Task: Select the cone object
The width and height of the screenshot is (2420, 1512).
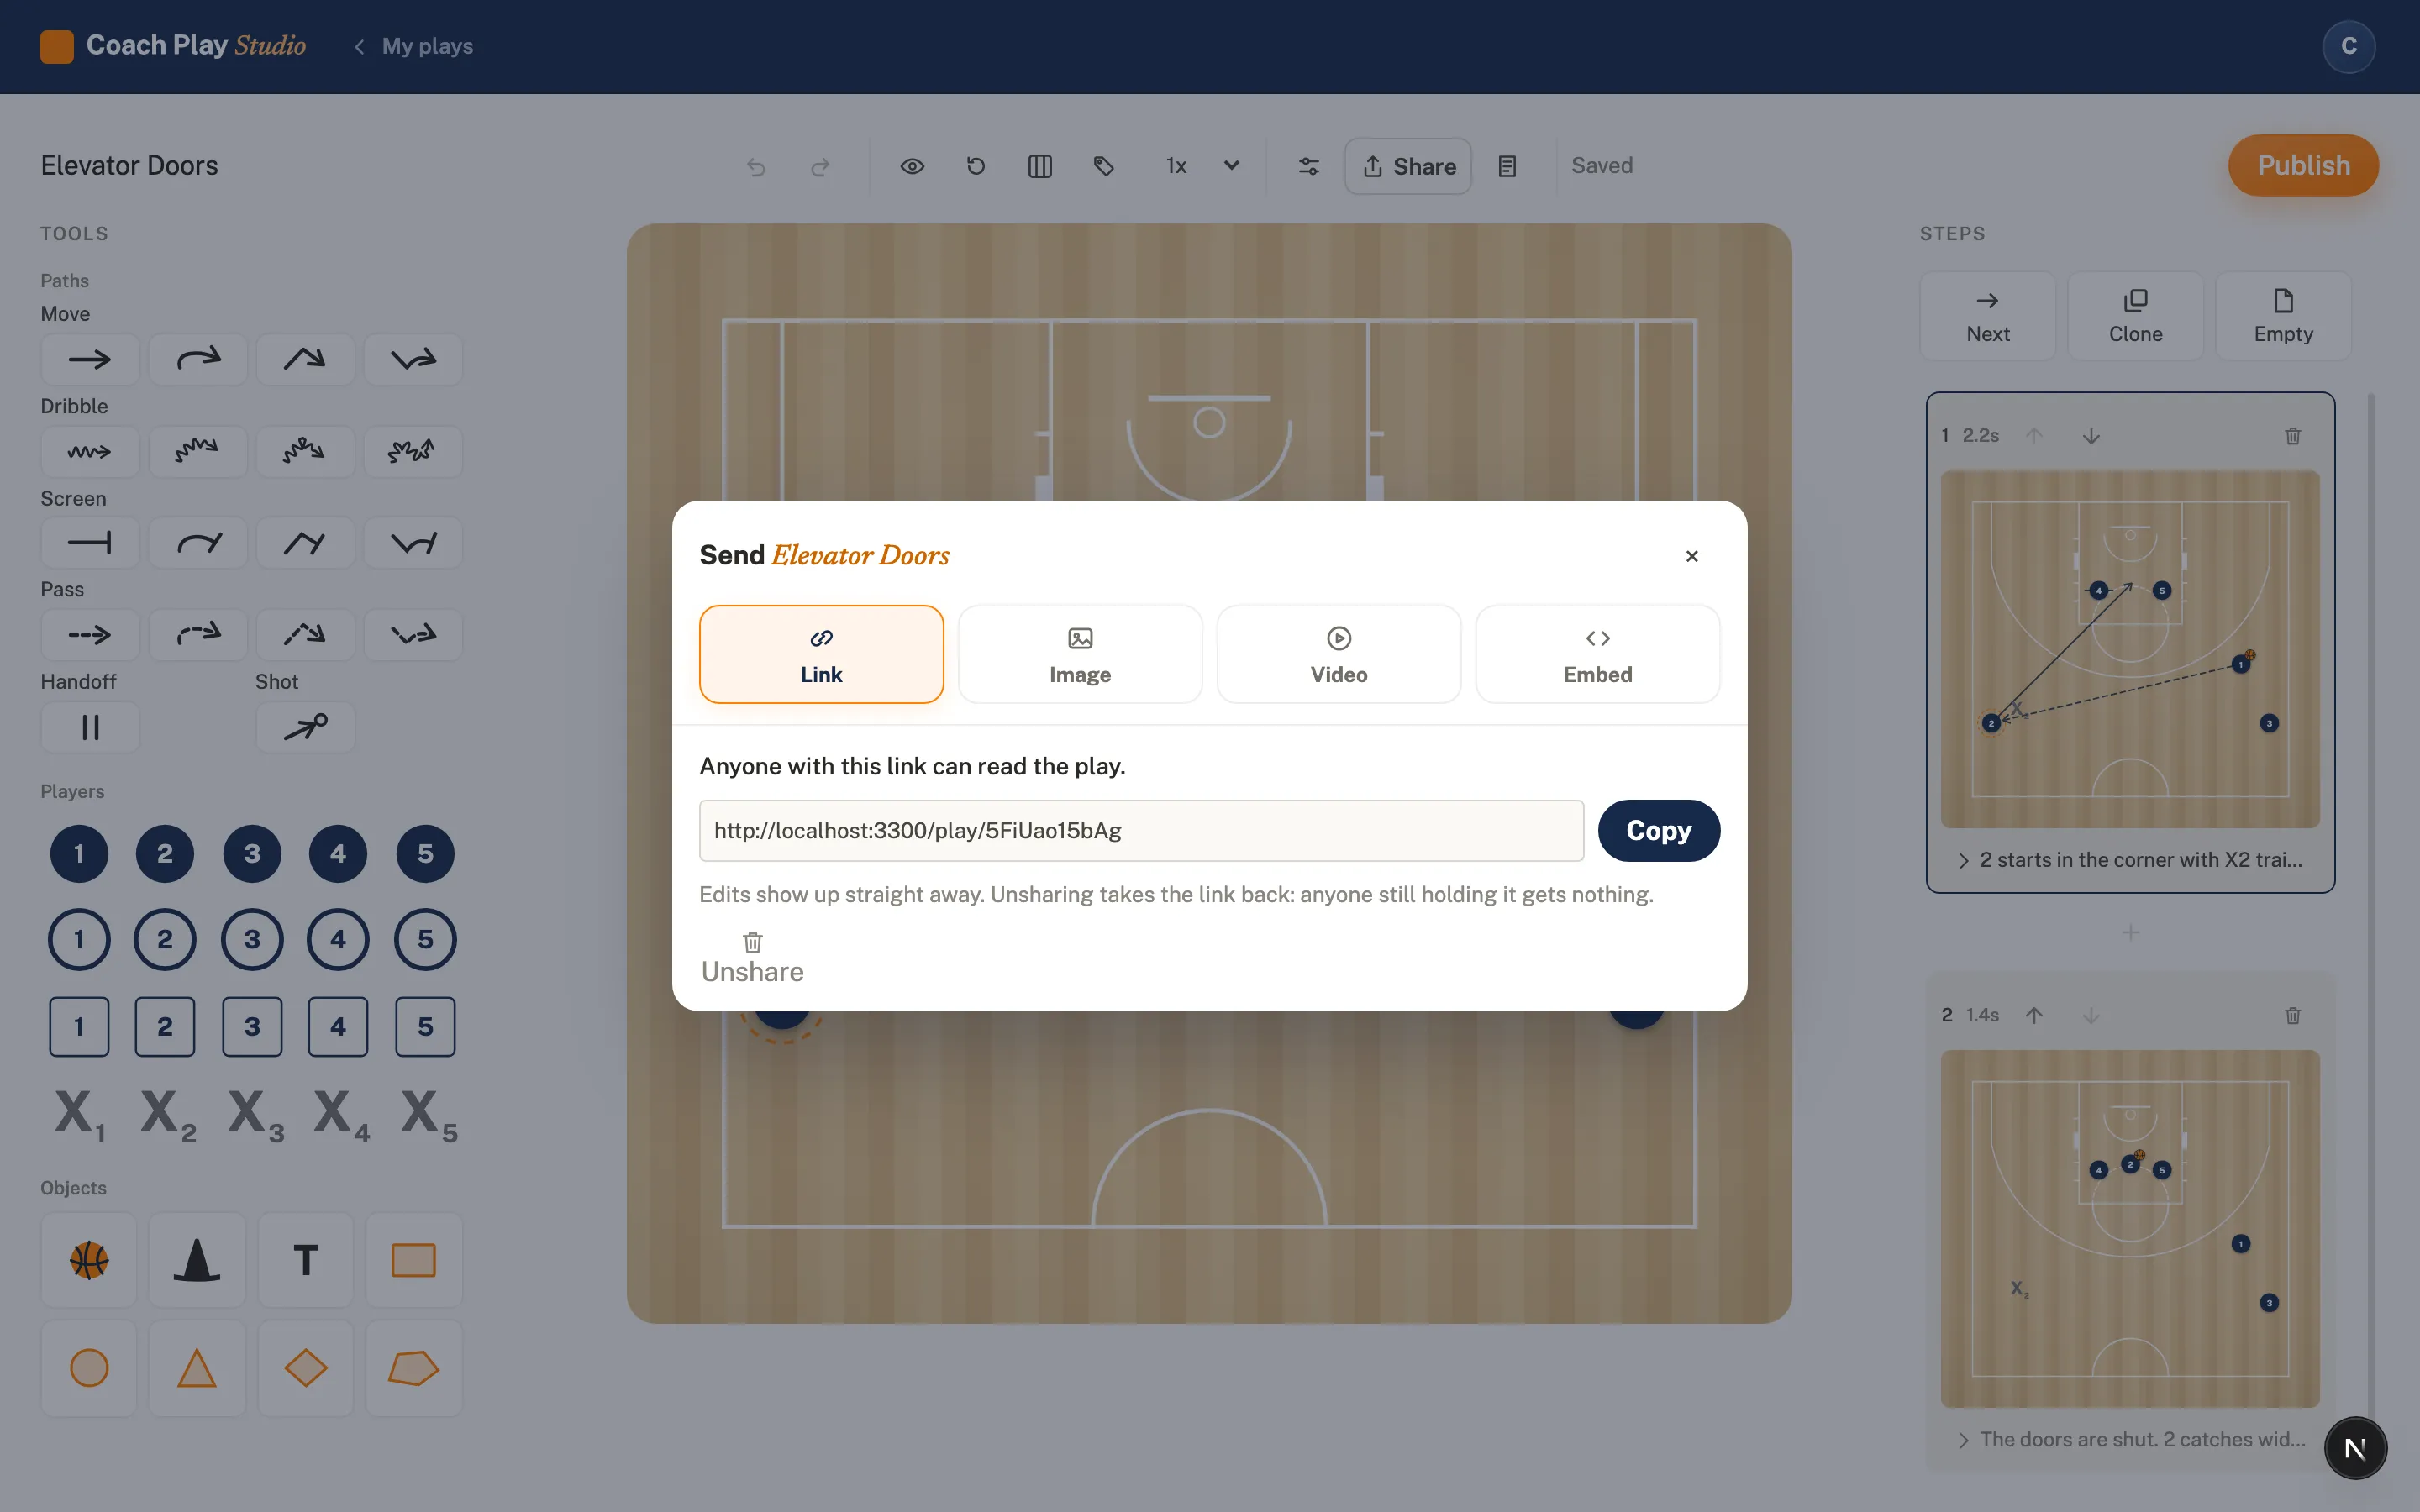Action: (x=197, y=1260)
